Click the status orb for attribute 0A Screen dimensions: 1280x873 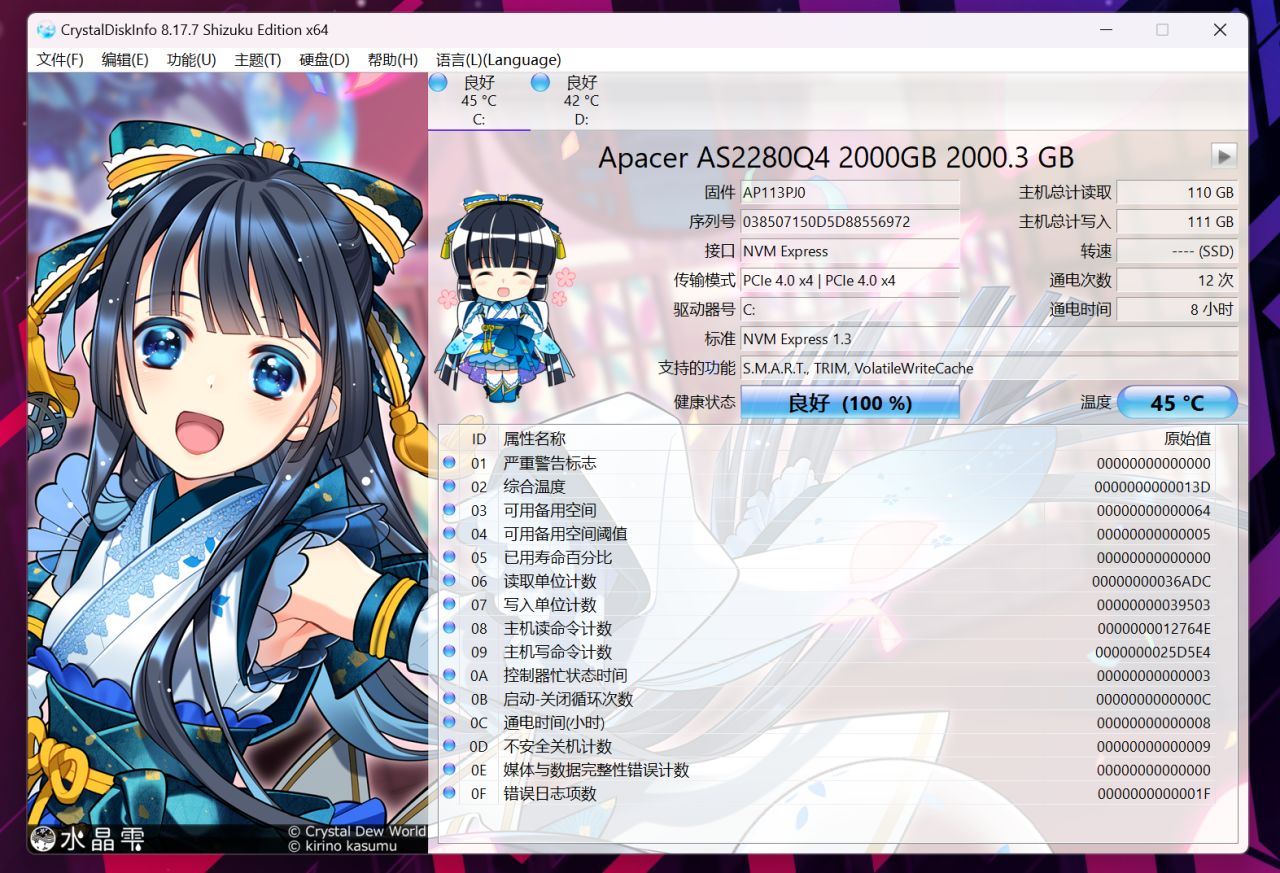point(449,676)
